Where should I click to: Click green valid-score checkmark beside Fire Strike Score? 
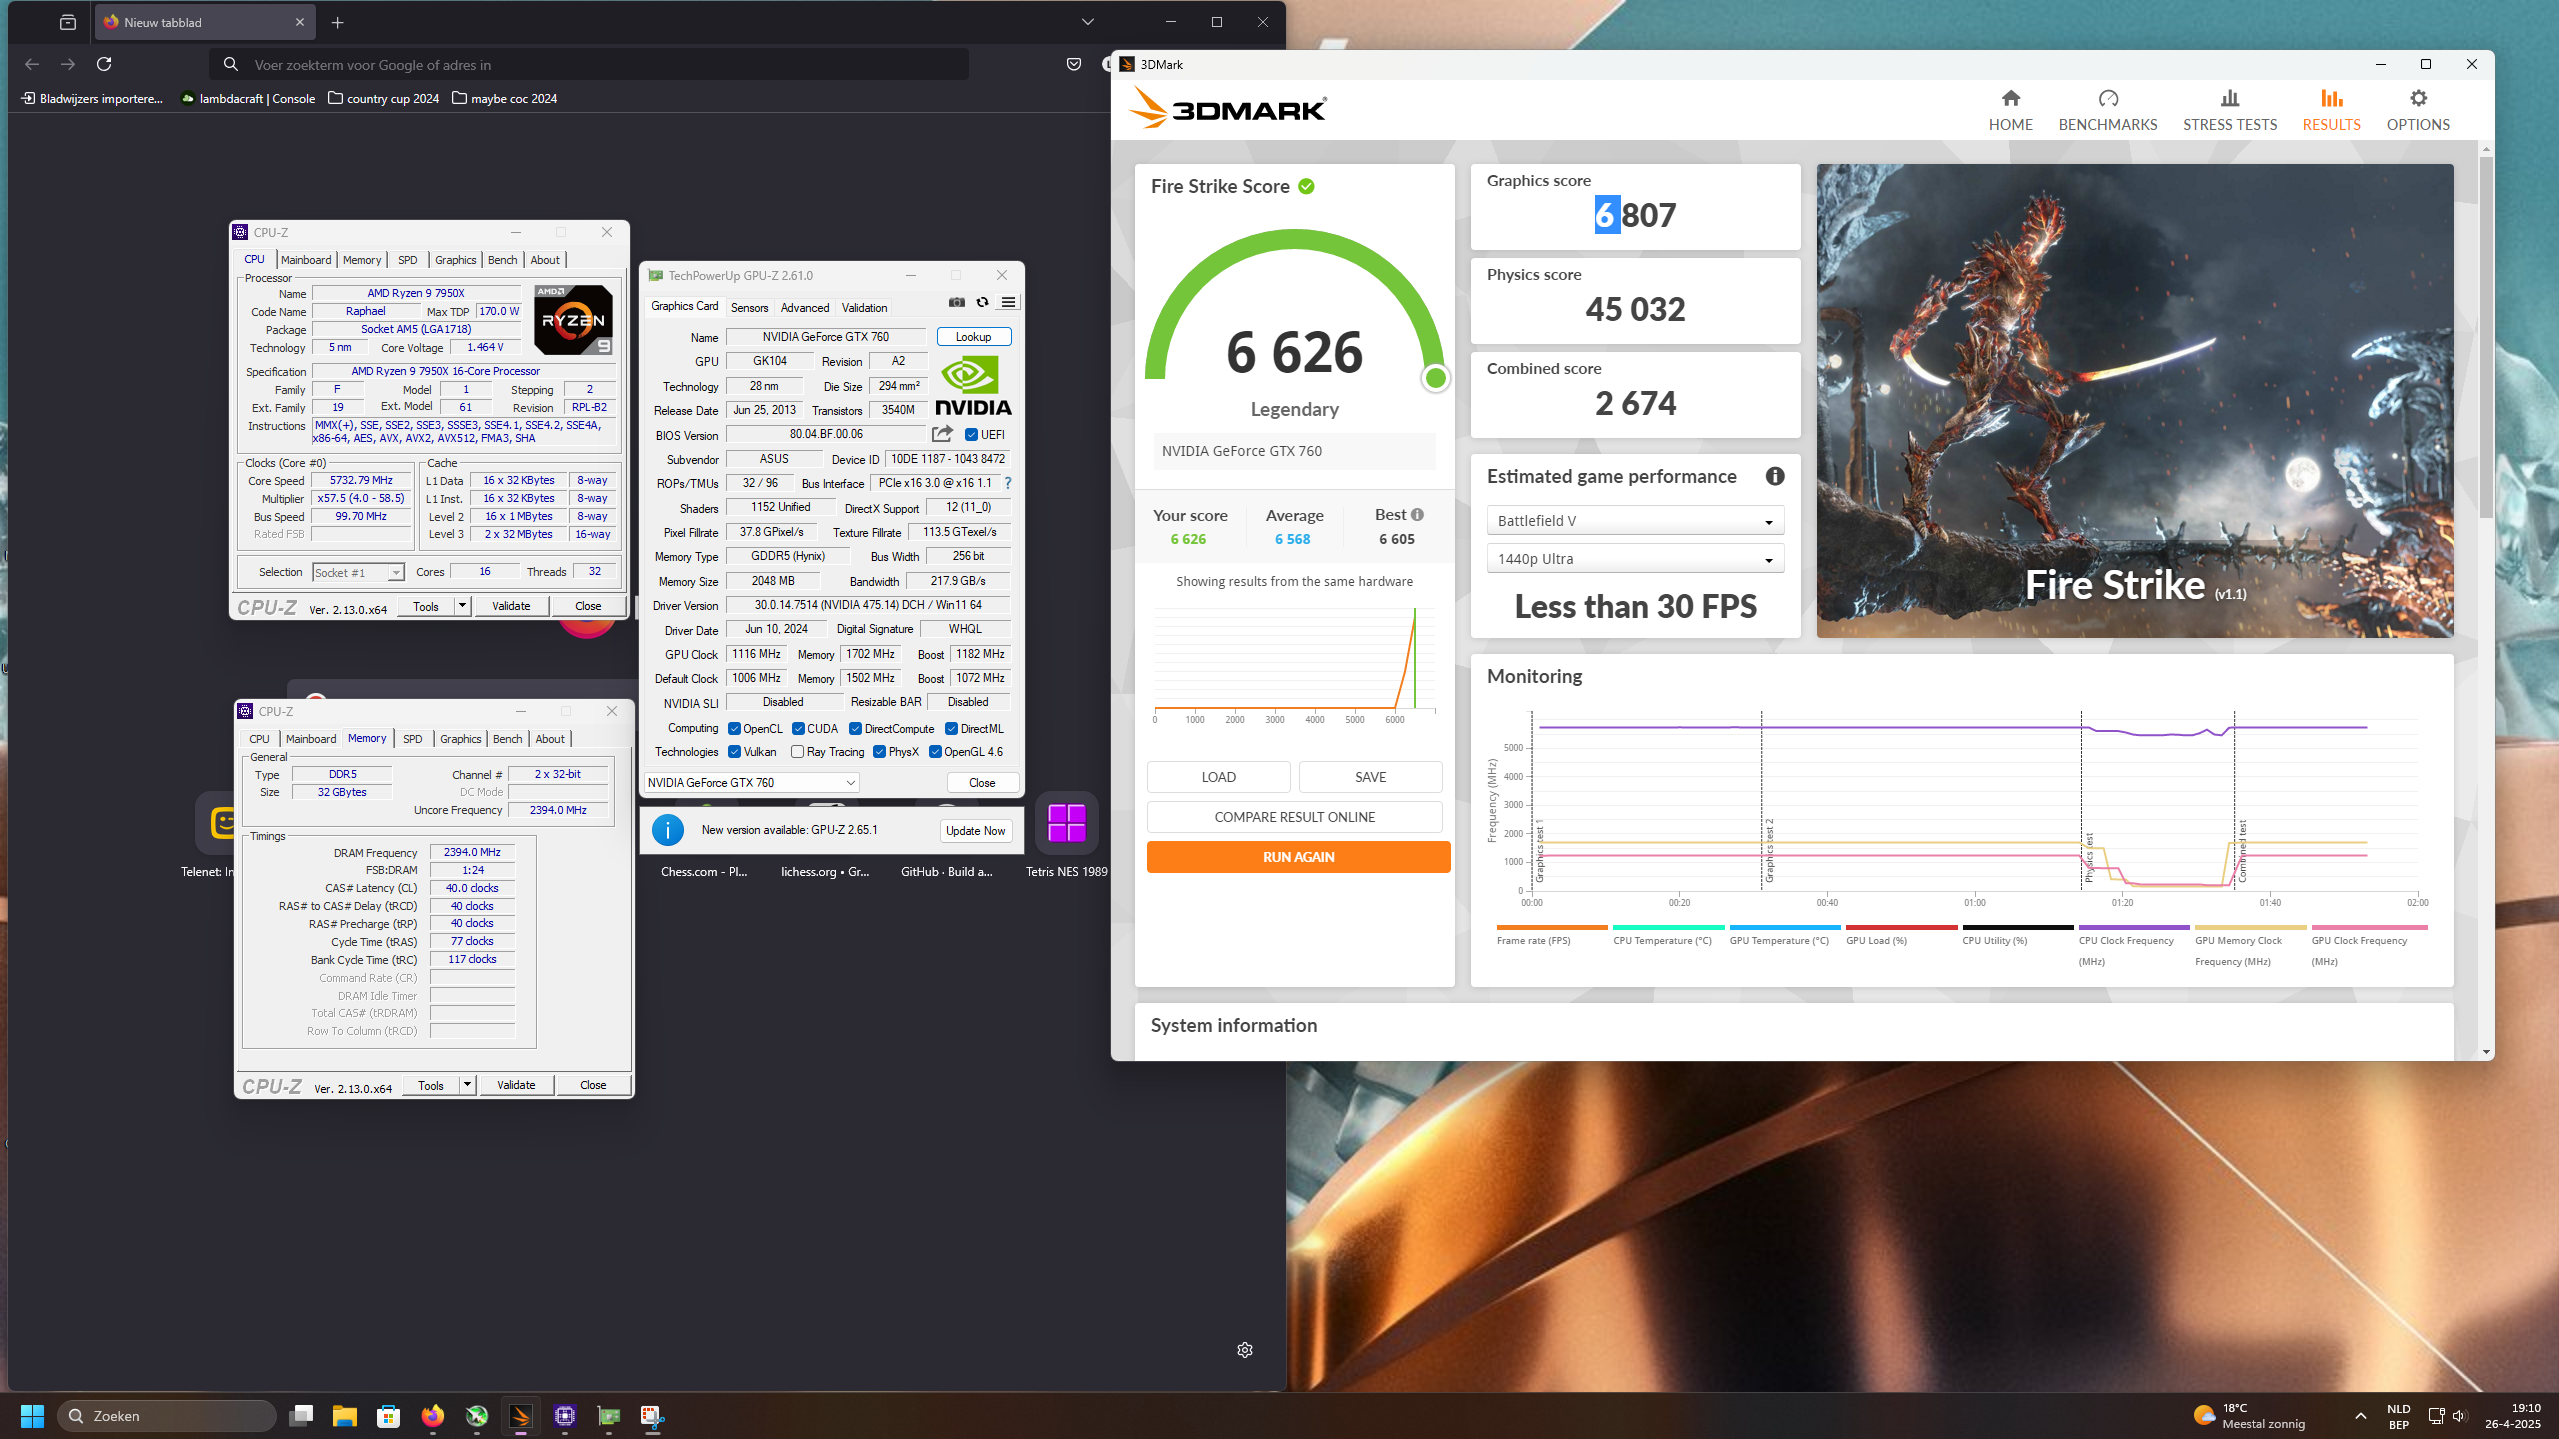(1306, 186)
